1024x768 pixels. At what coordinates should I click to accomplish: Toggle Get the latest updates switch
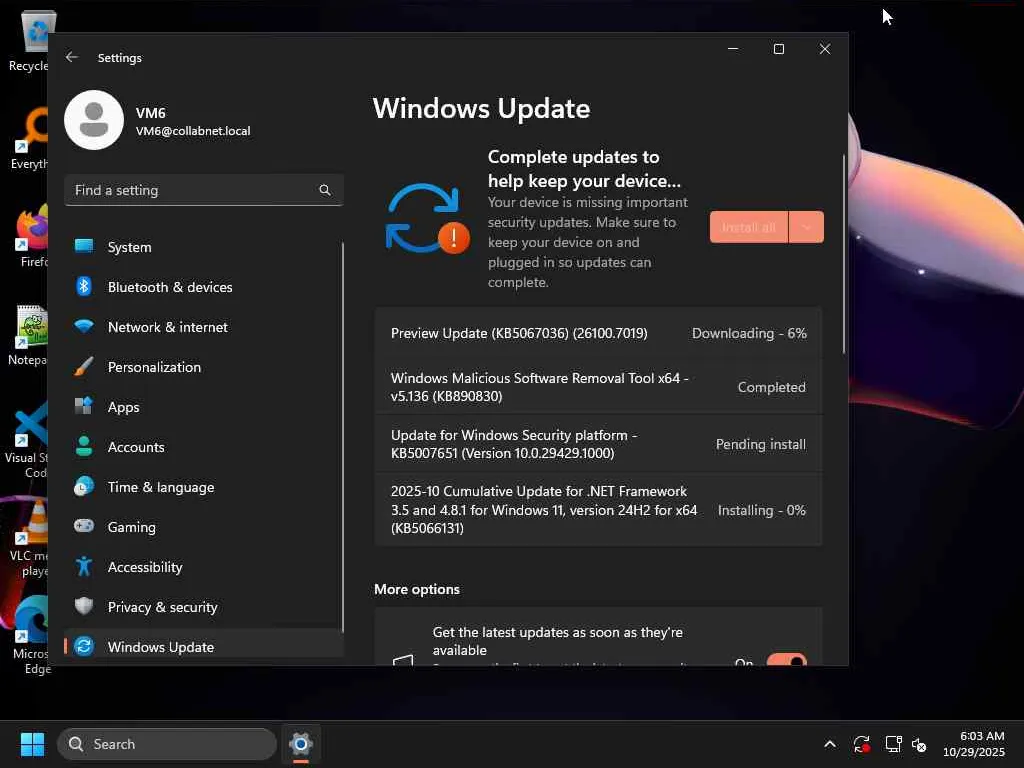tap(786, 660)
